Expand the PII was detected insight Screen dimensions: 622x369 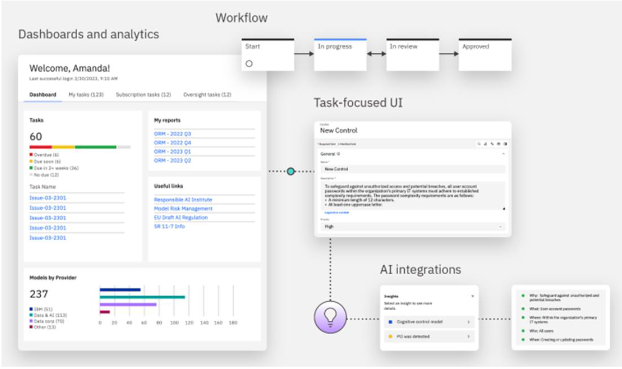(429, 336)
